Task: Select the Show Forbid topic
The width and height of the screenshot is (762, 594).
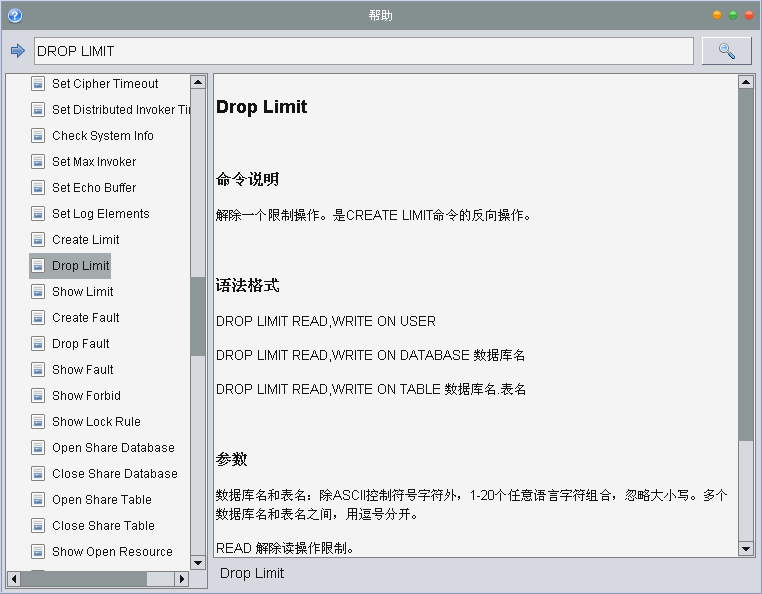Action: (87, 396)
